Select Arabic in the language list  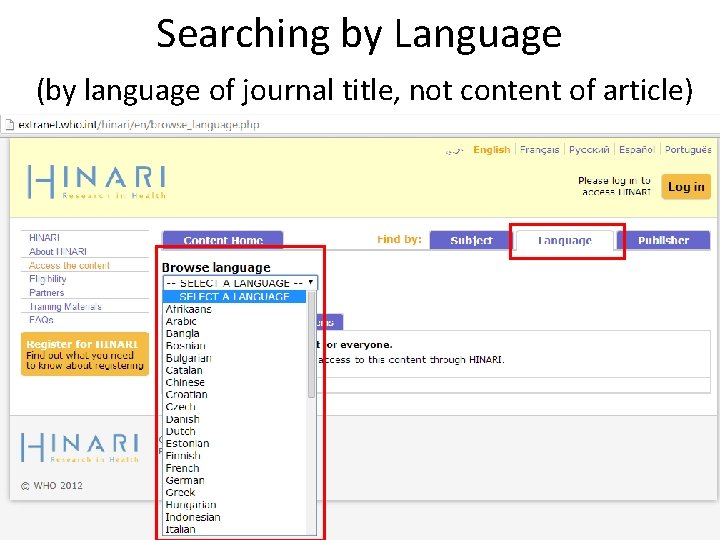point(181,321)
